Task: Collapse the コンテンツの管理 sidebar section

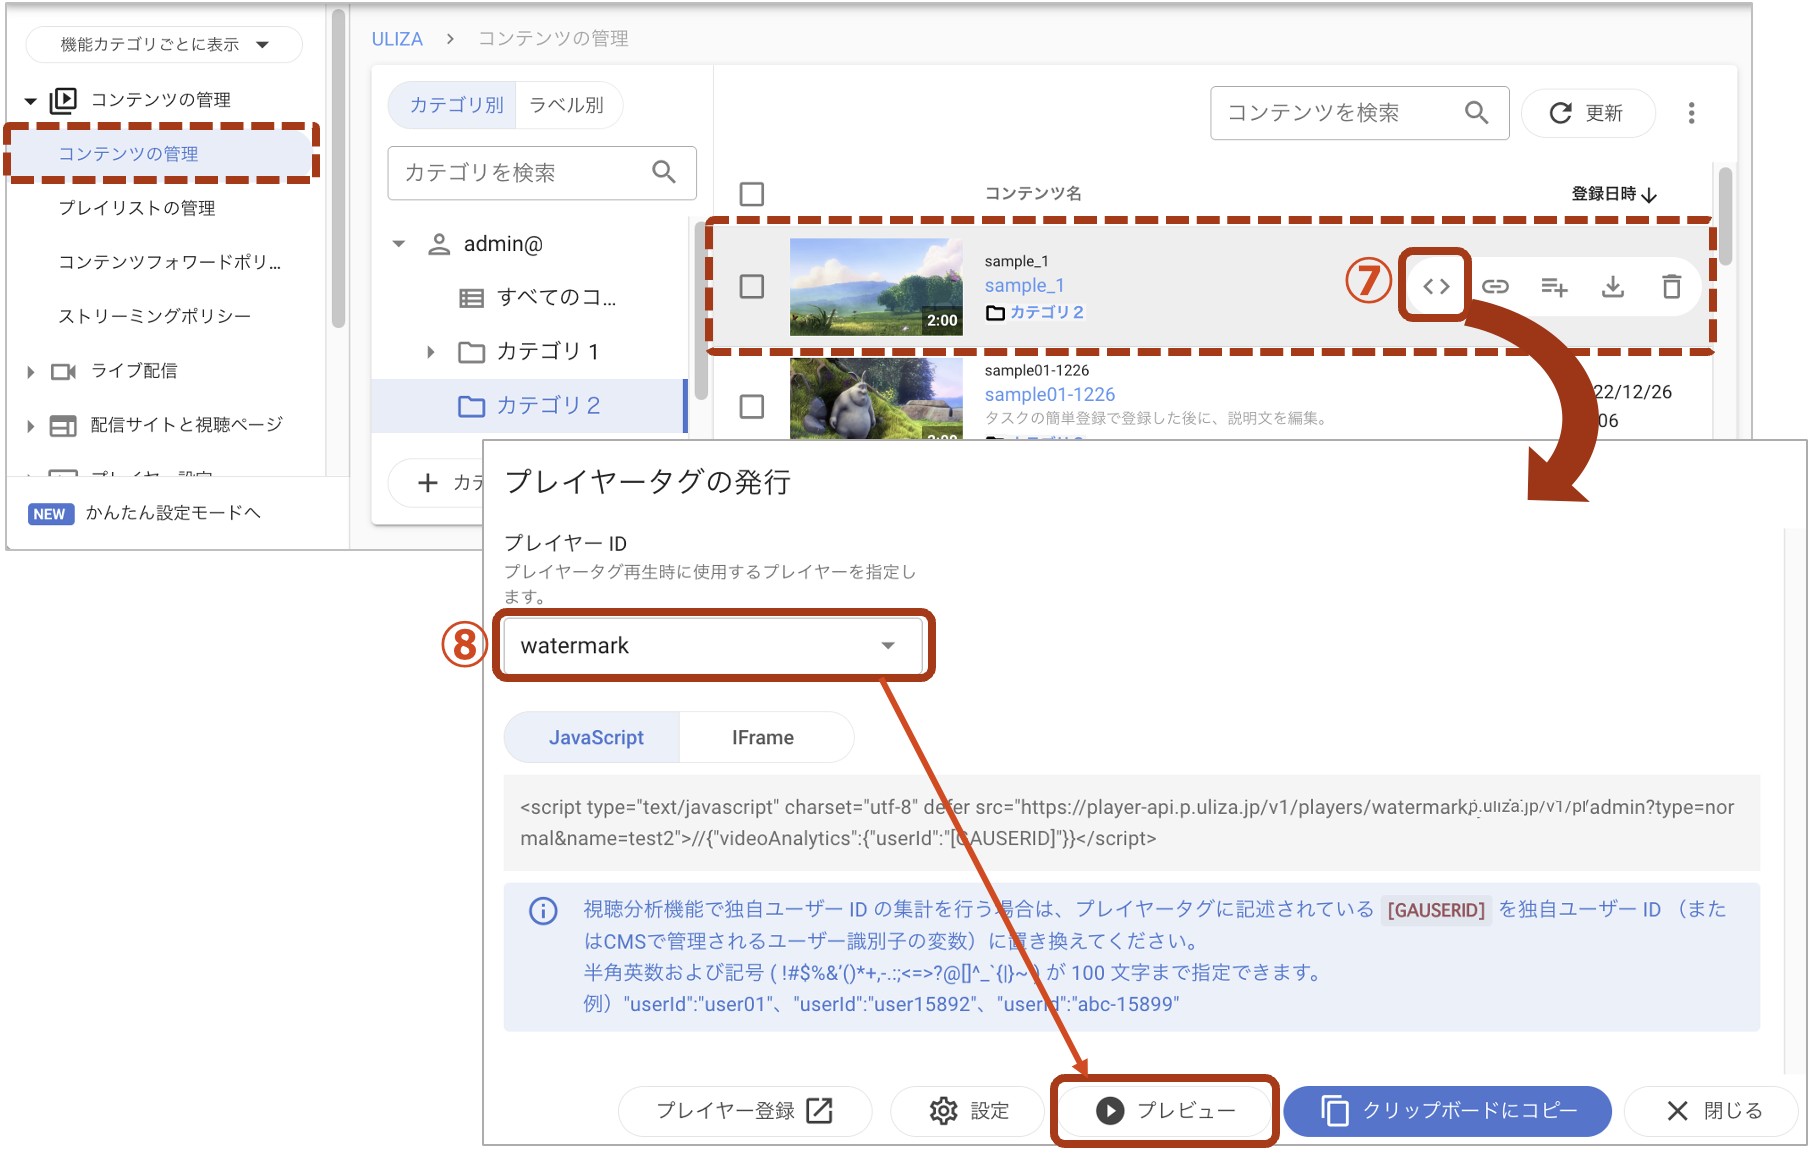Action: click(x=31, y=101)
